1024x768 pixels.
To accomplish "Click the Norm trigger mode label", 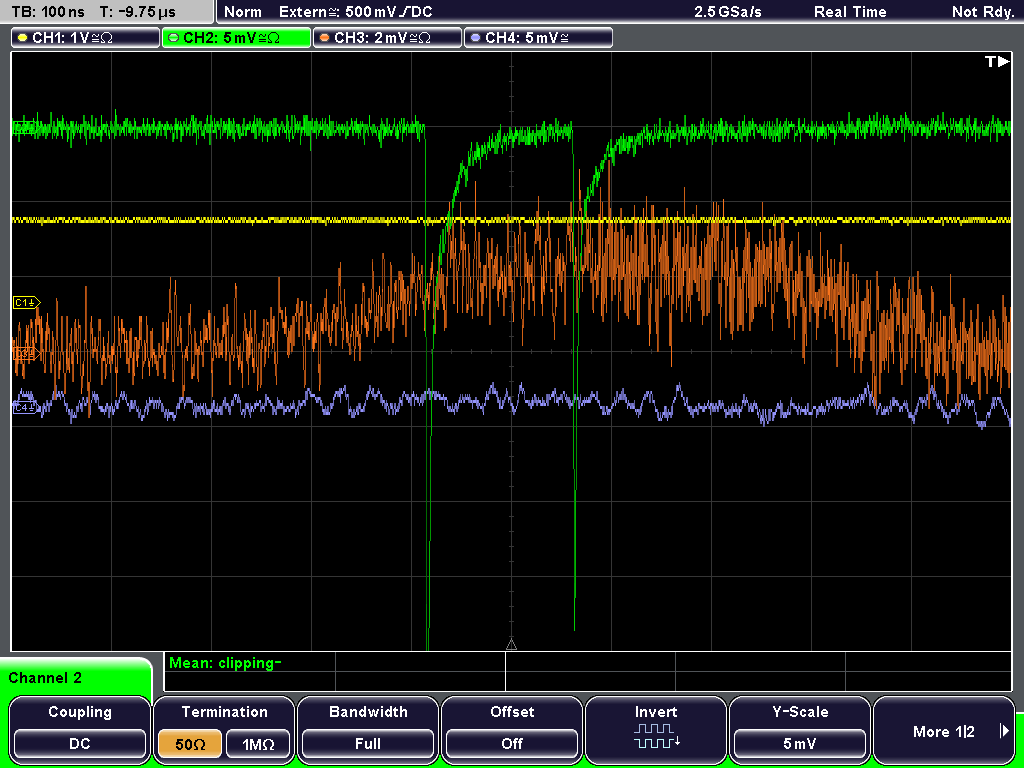I will click(242, 12).
